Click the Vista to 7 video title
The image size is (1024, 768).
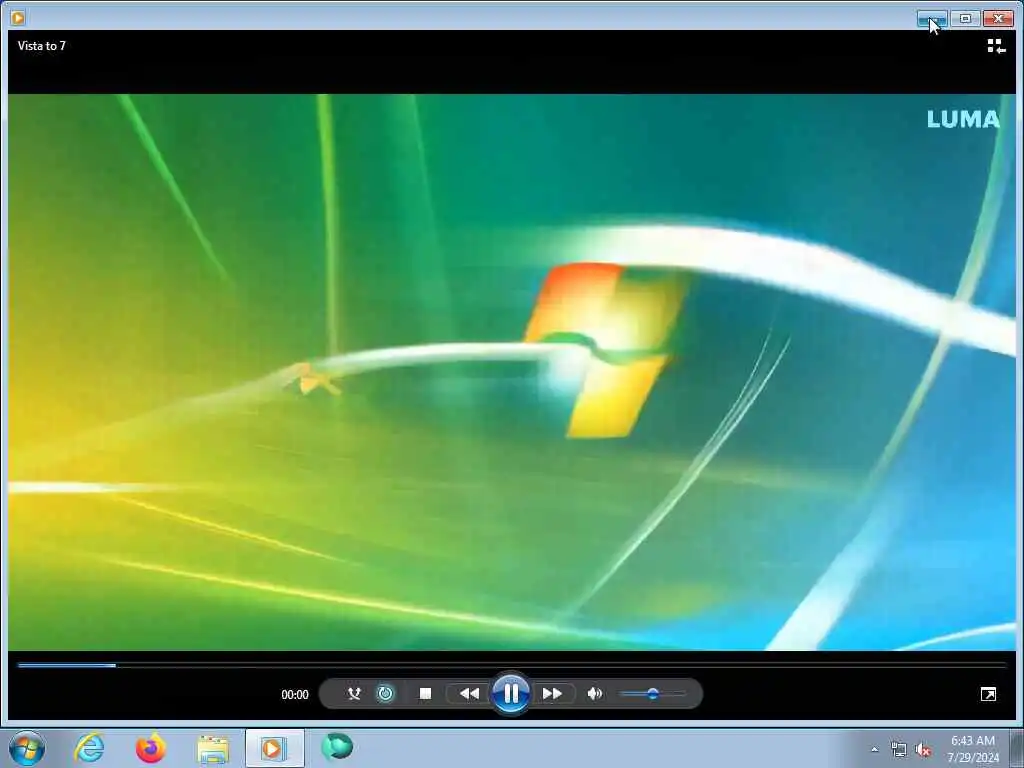coord(42,46)
